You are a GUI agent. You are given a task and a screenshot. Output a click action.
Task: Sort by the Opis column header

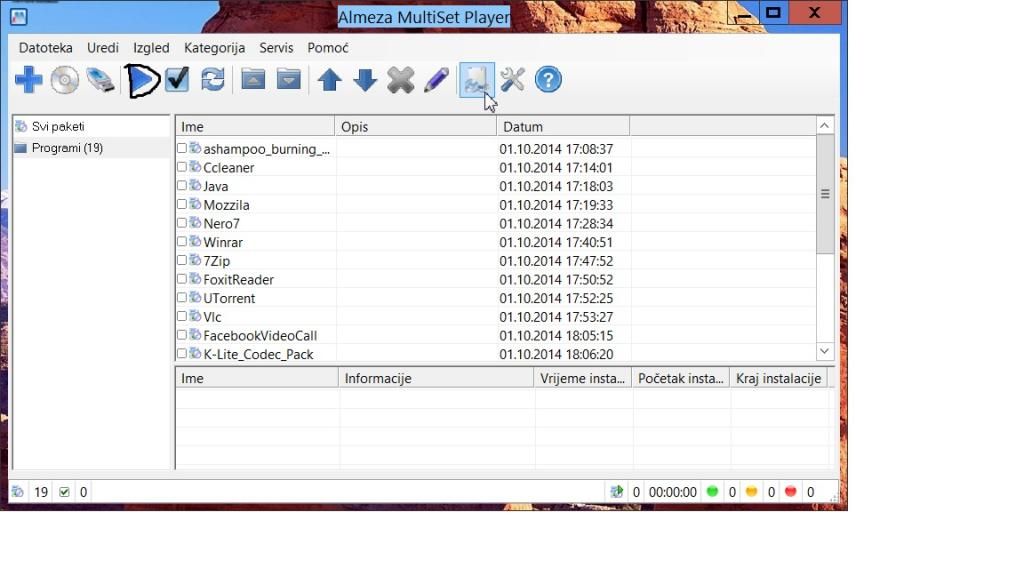coord(416,126)
